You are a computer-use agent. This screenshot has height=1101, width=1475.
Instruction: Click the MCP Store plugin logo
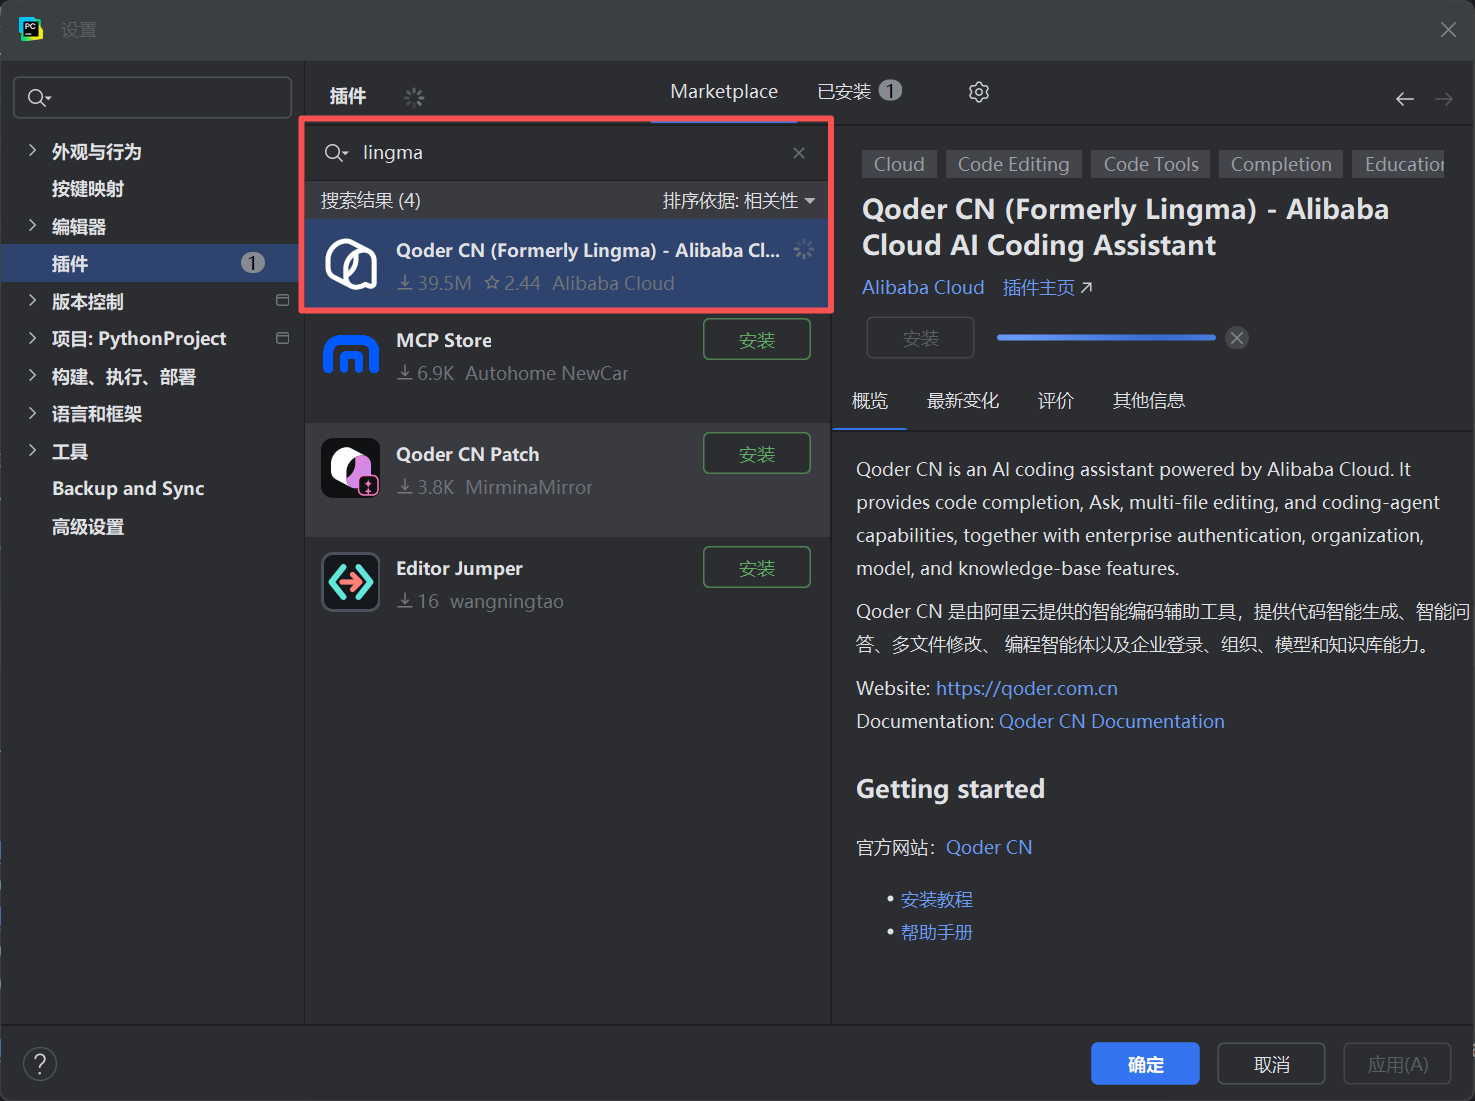point(351,355)
